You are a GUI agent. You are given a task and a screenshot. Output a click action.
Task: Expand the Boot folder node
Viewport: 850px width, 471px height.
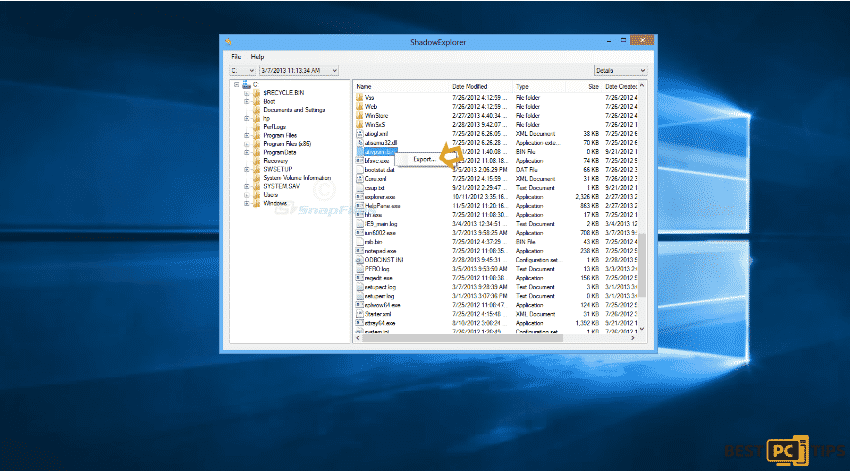[247, 101]
